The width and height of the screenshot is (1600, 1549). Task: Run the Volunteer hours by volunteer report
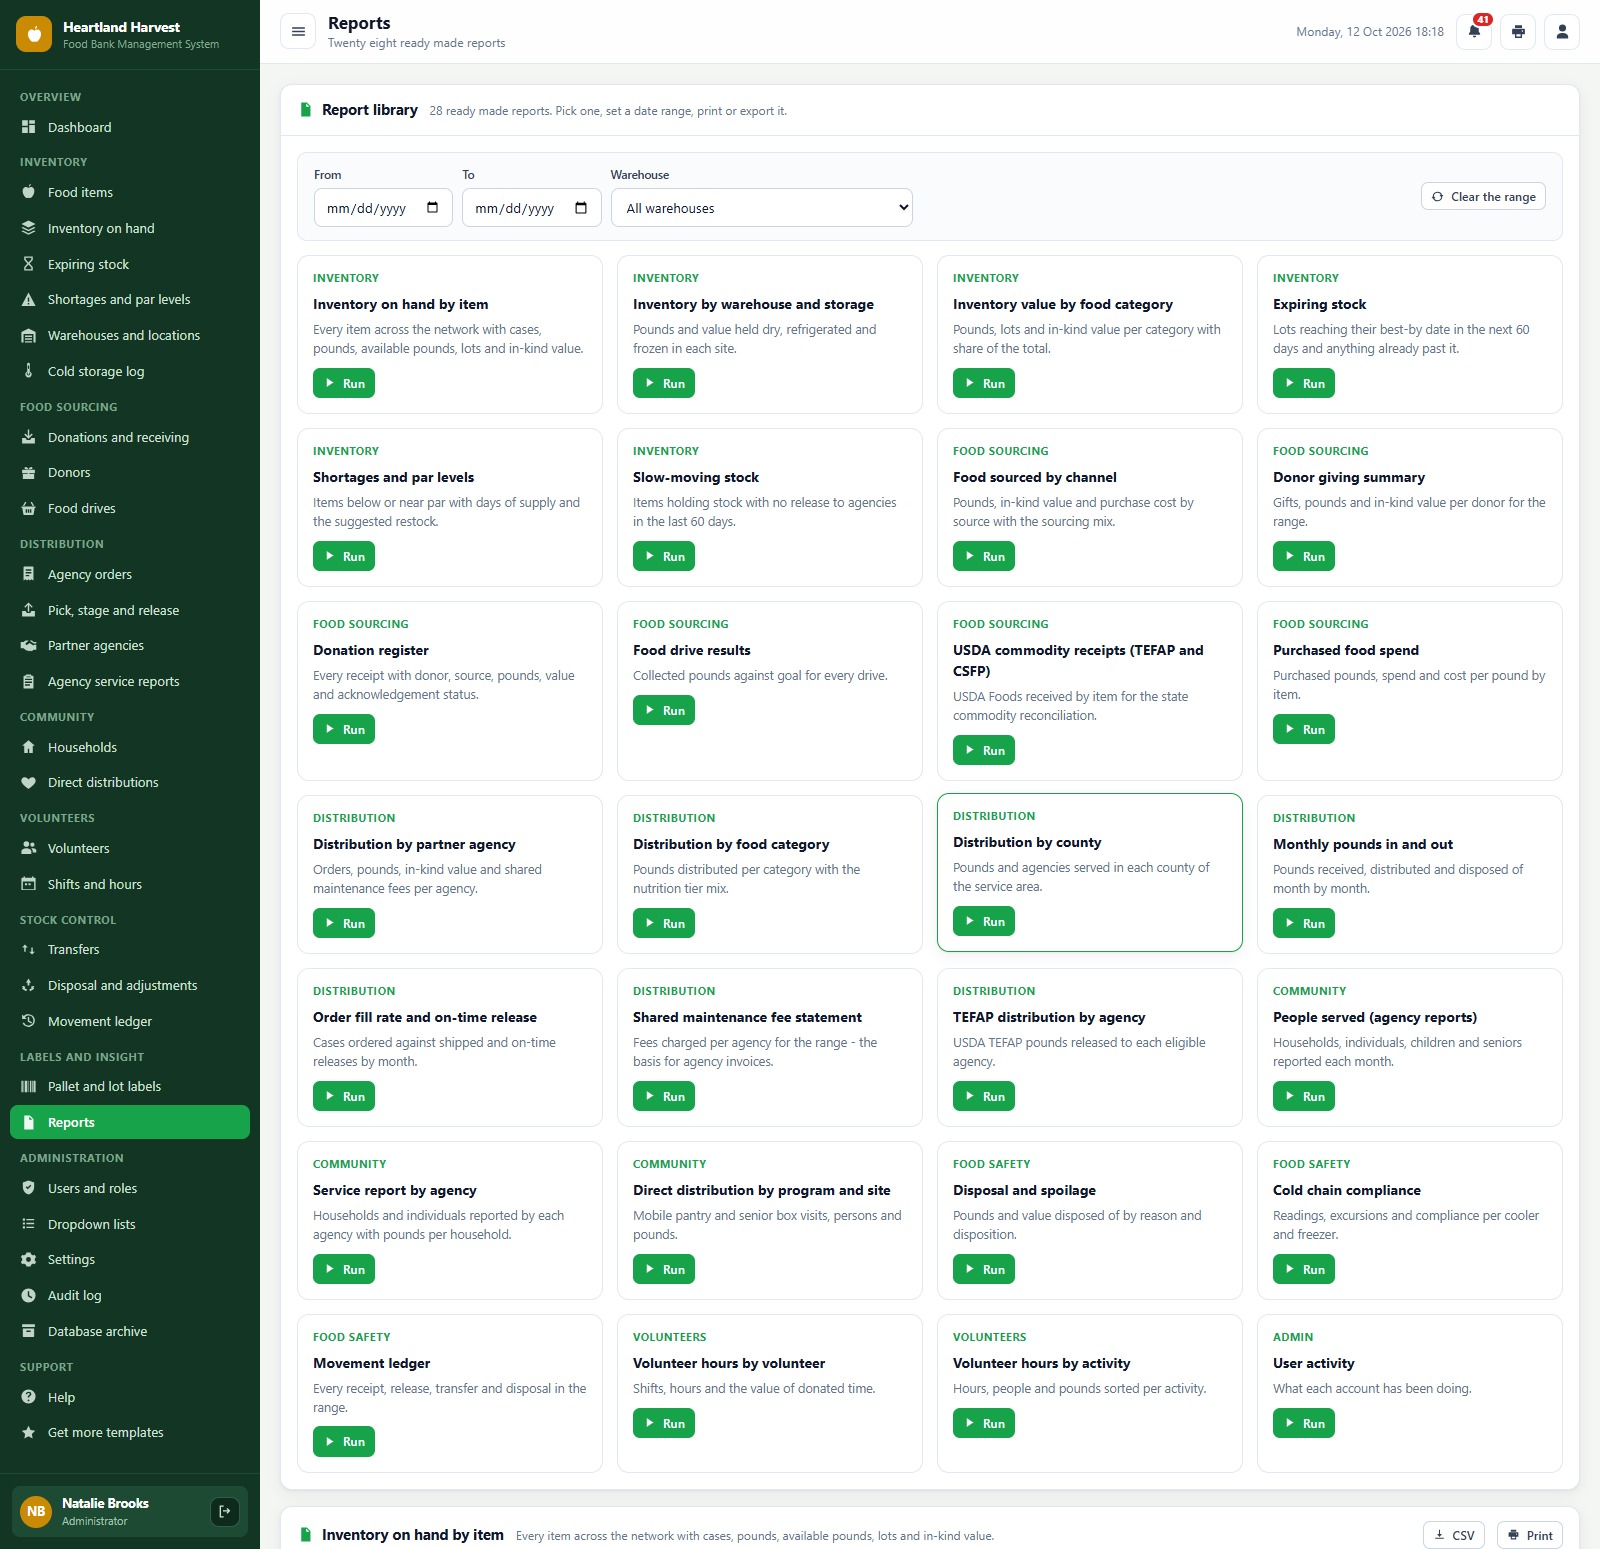(664, 1423)
